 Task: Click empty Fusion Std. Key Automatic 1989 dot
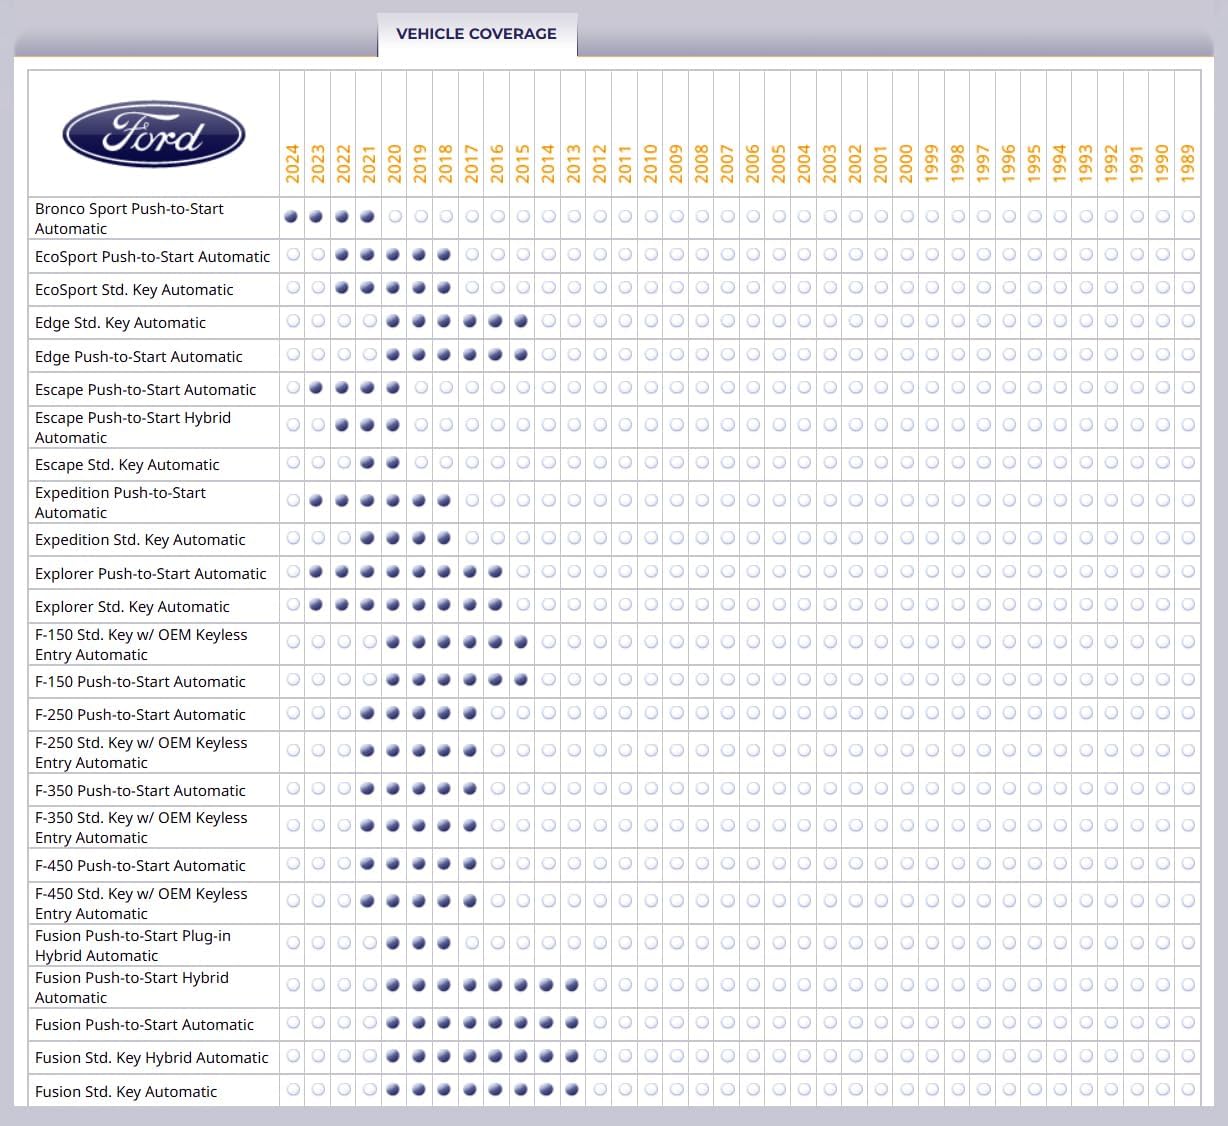point(1187,1090)
